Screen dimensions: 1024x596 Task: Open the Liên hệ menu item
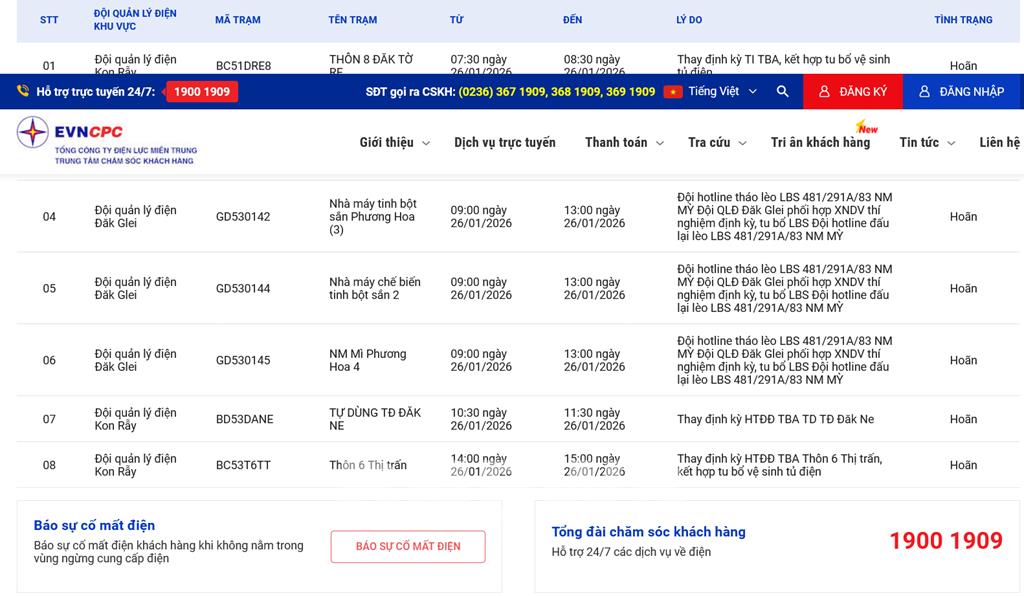click(x=999, y=143)
